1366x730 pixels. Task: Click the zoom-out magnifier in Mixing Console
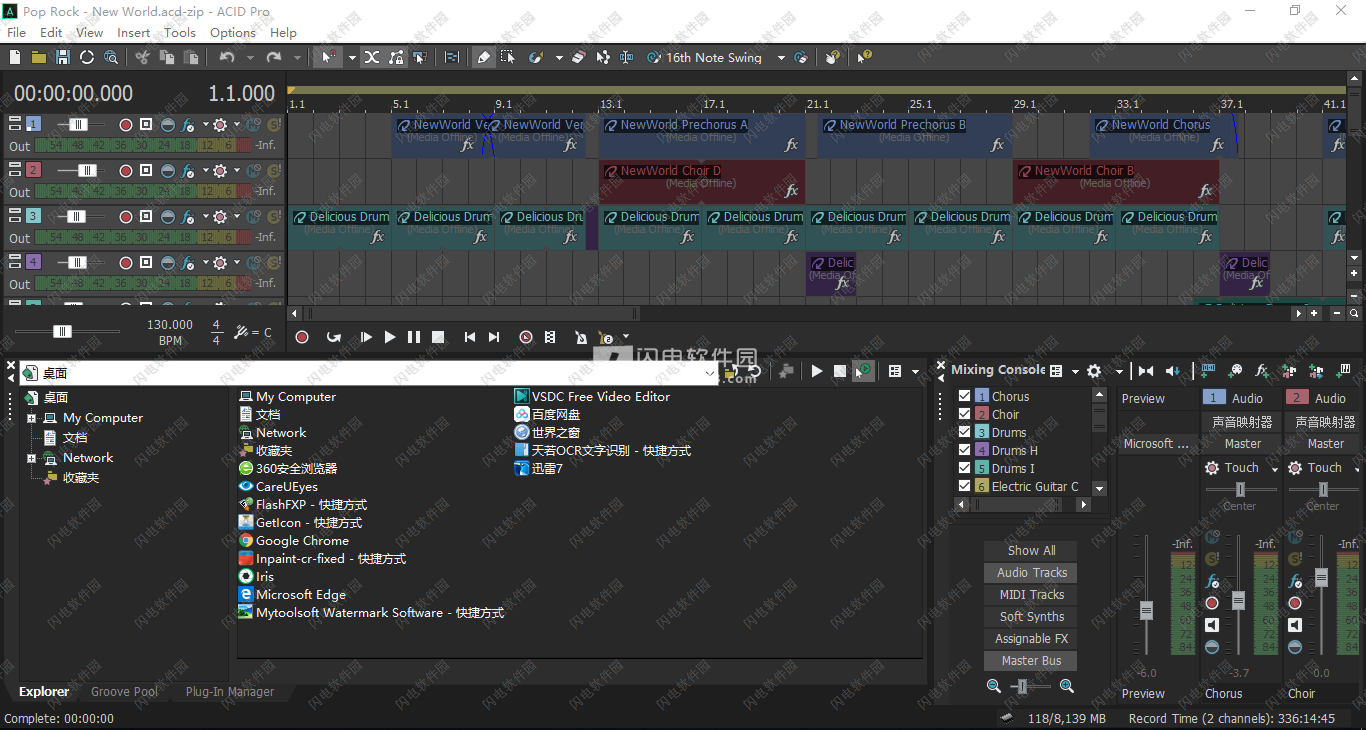[x=993, y=686]
